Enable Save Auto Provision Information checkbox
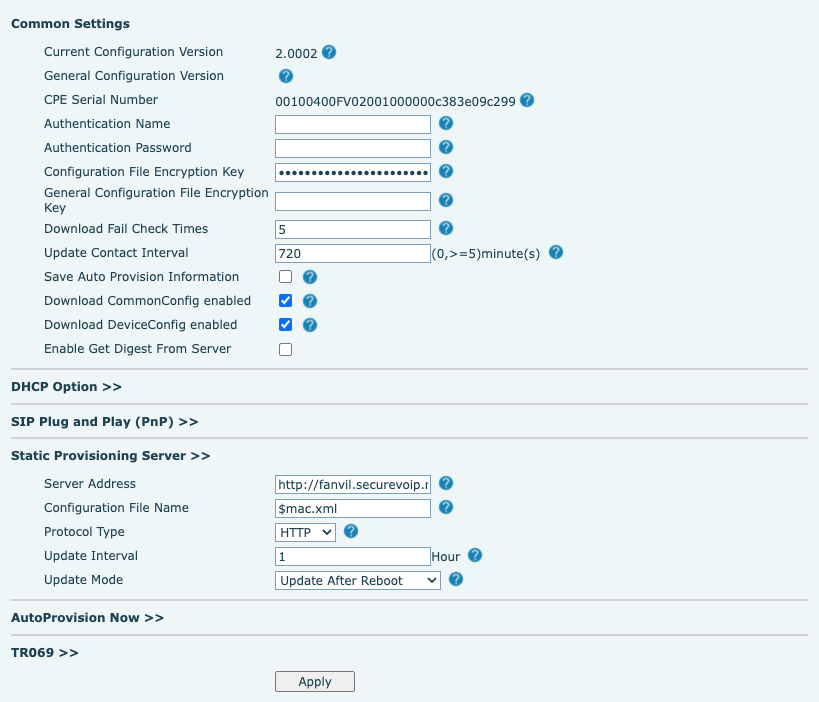Screen dimensions: 819x702 [285, 276]
